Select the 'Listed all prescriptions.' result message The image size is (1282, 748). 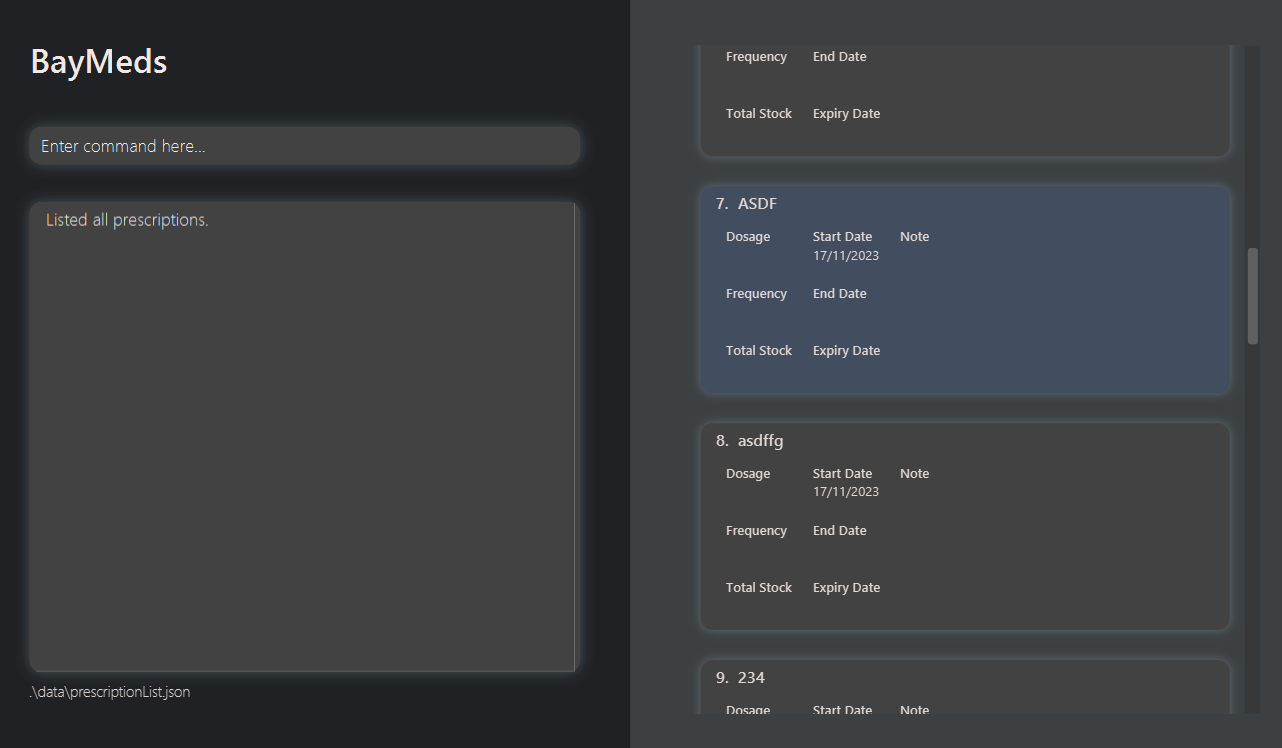click(127, 220)
